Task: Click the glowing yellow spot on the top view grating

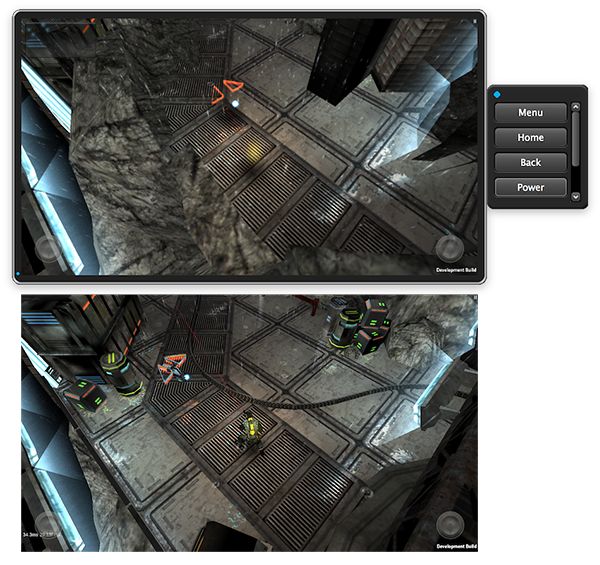Action: tap(253, 152)
